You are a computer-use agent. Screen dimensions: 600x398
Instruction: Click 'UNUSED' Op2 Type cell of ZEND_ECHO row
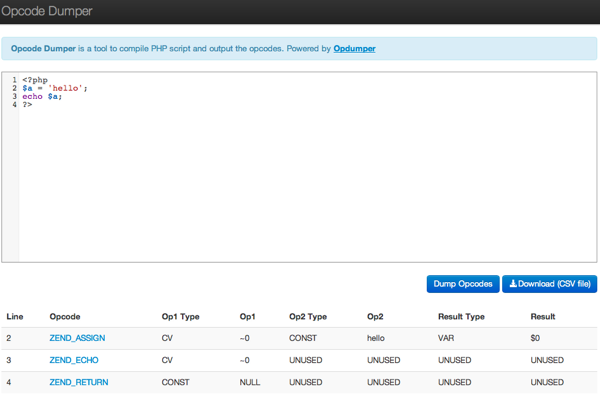click(x=306, y=360)
